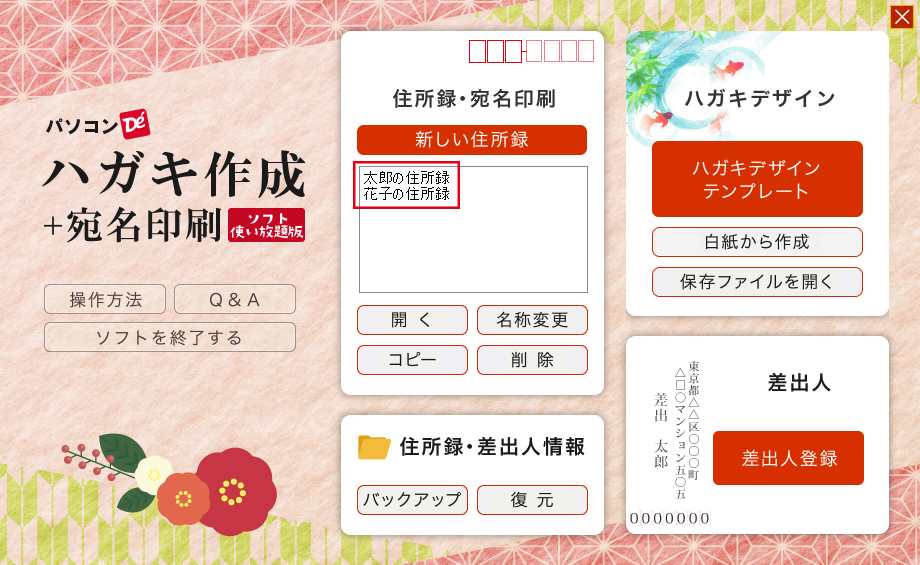The width and height of the screenshot is (920, 565).
Task: Click 差出人登録 button
Action: [x=788, y=458]
